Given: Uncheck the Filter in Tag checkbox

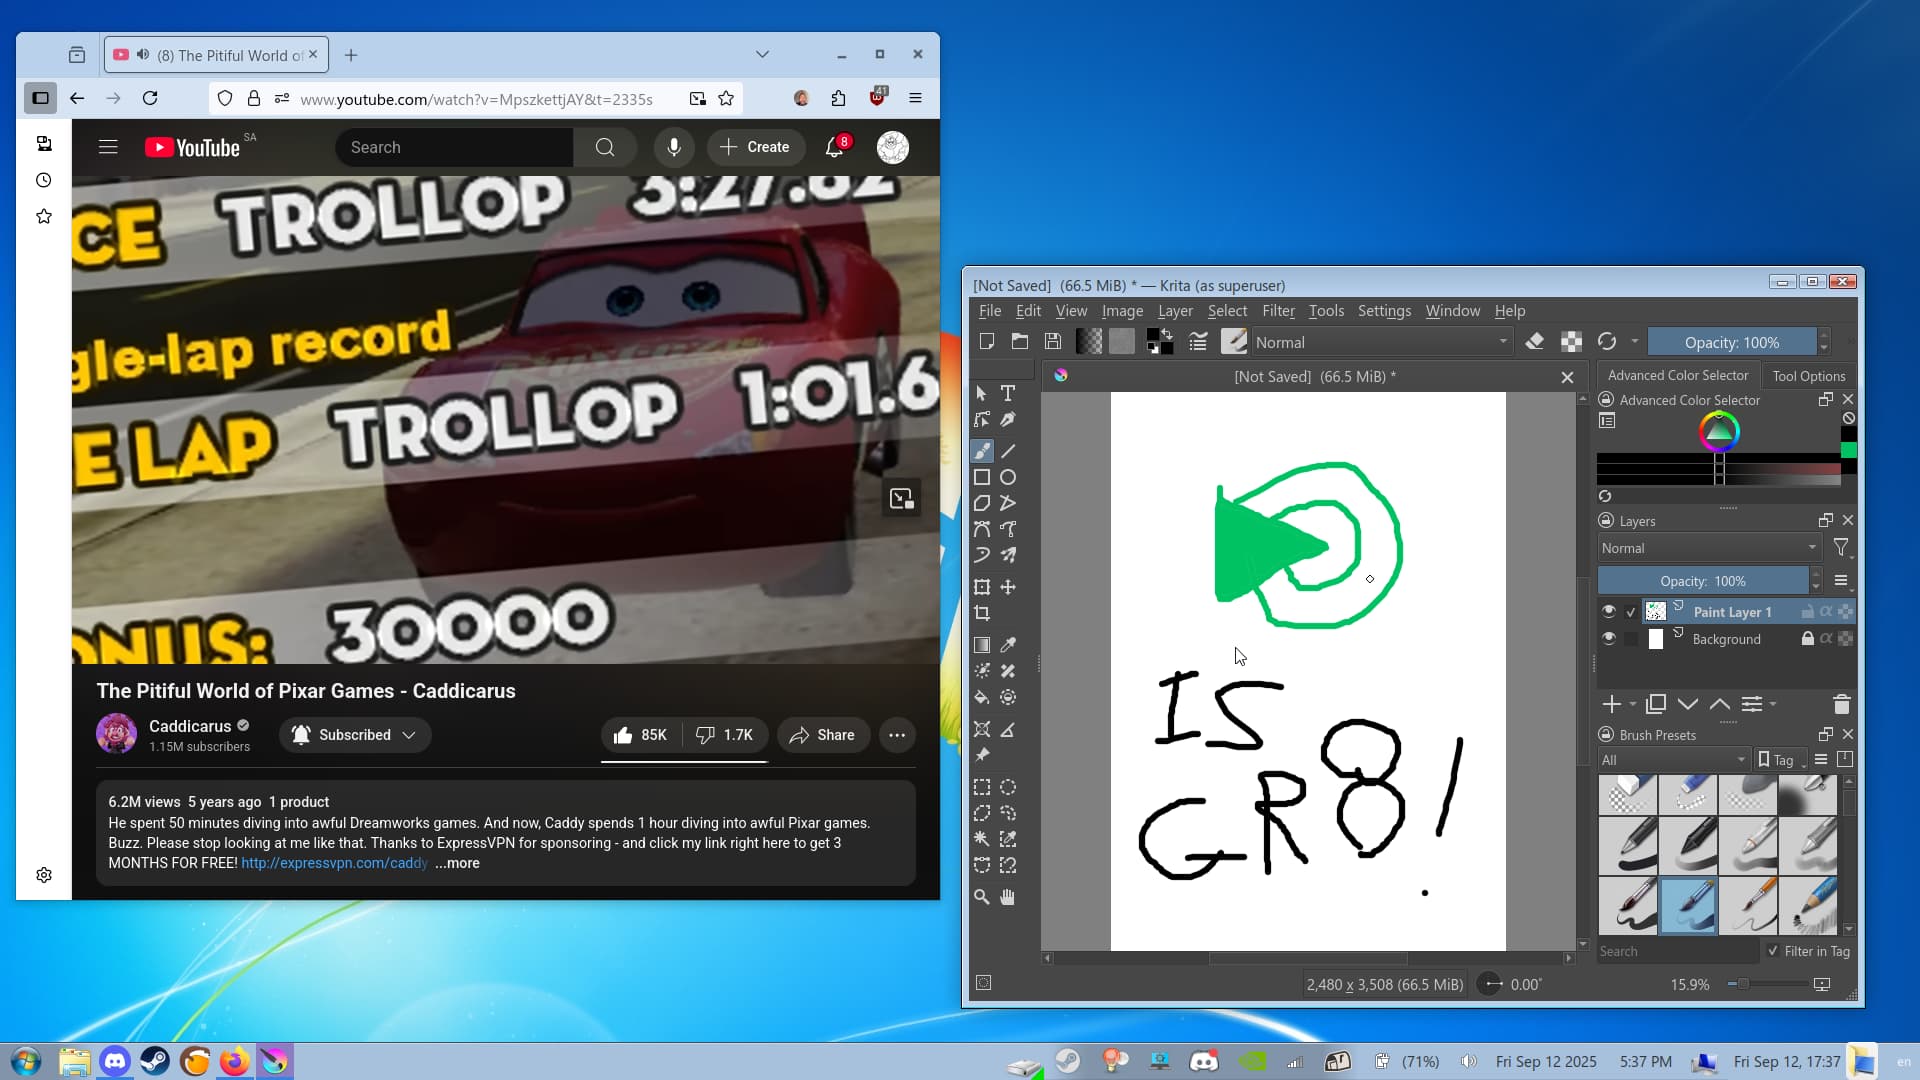Looking at the screenshot, I should click(x=1773, y=951).
